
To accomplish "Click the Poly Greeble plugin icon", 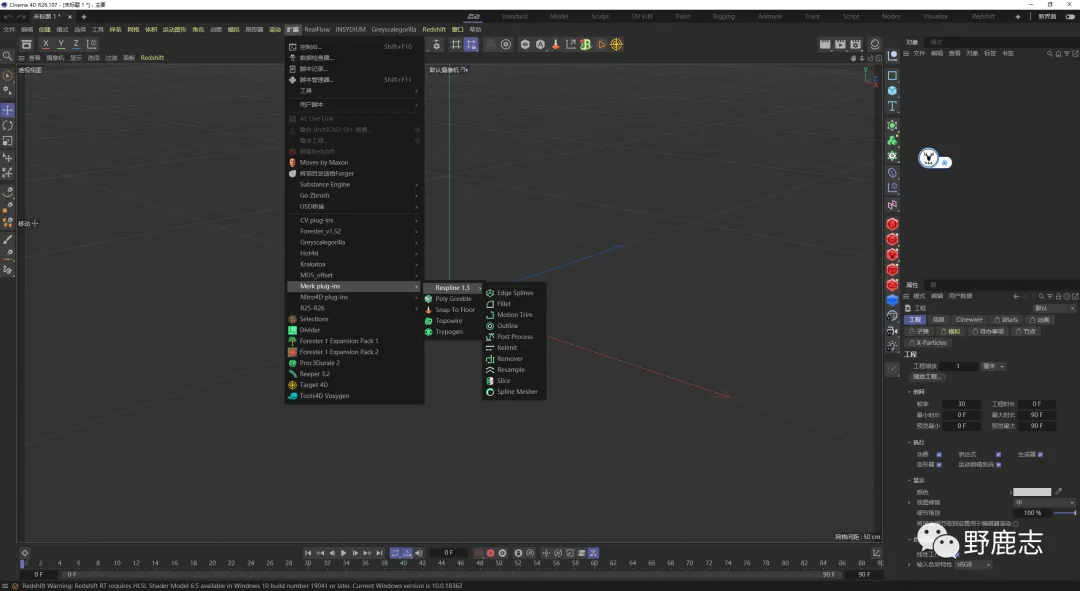I will [x=428, y=299].
